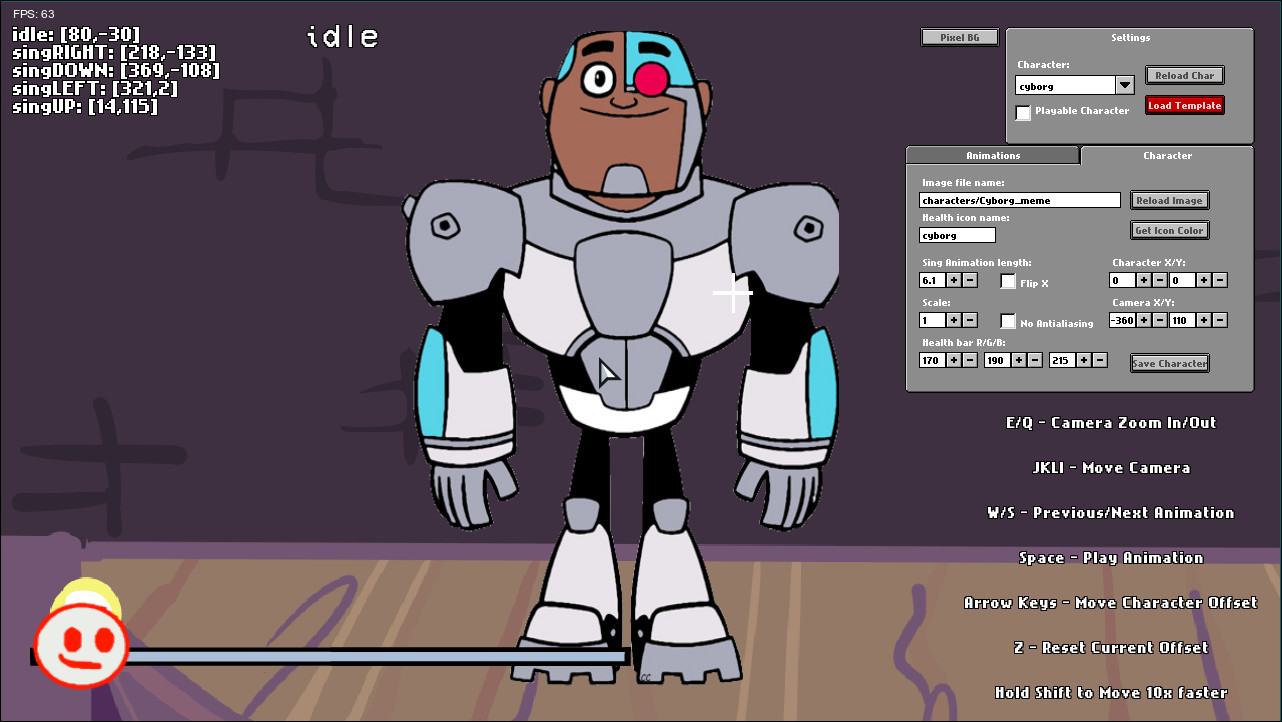Click the Character X value field
This screenshot has height=722, width=1282.
pyautogui.click(x=1122, y=280)
